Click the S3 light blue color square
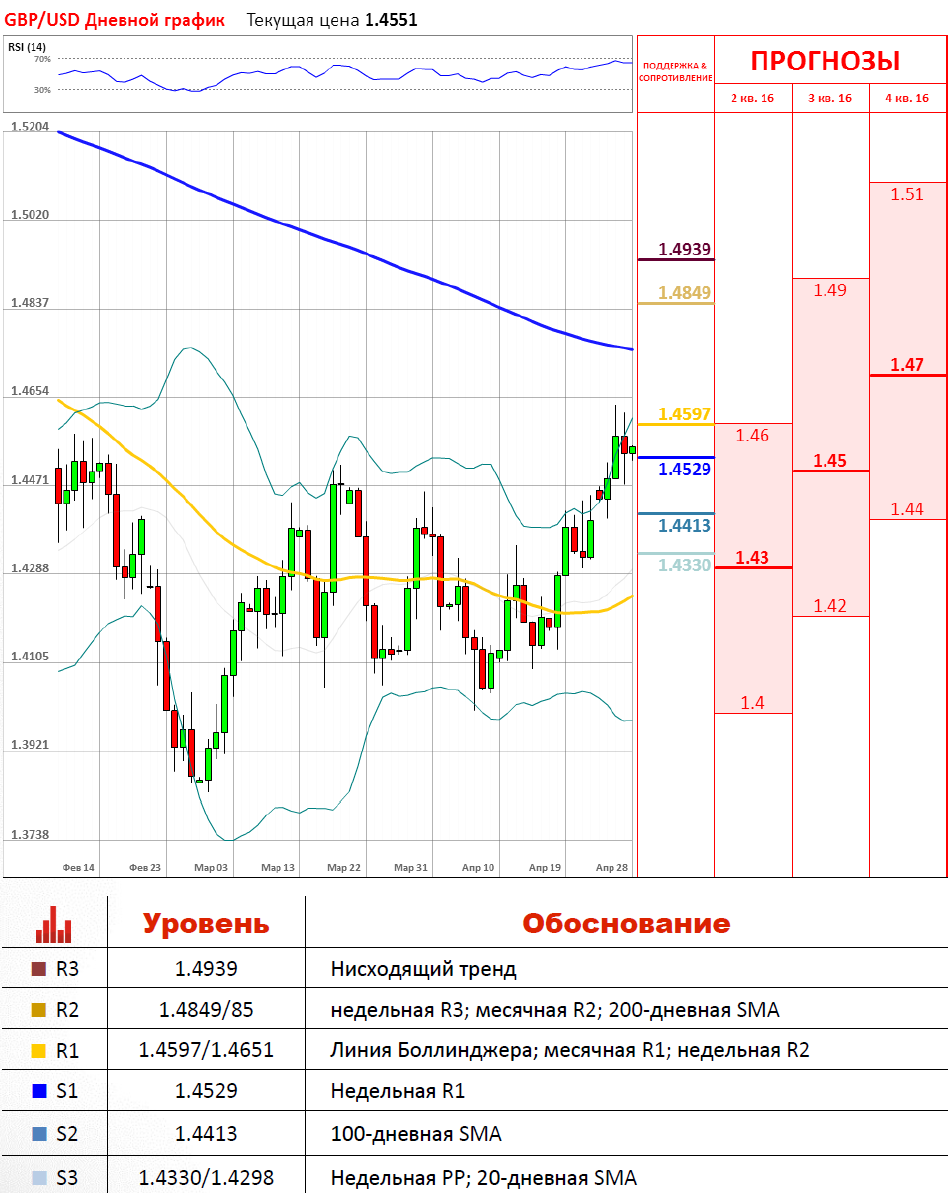 (39, 1178)
